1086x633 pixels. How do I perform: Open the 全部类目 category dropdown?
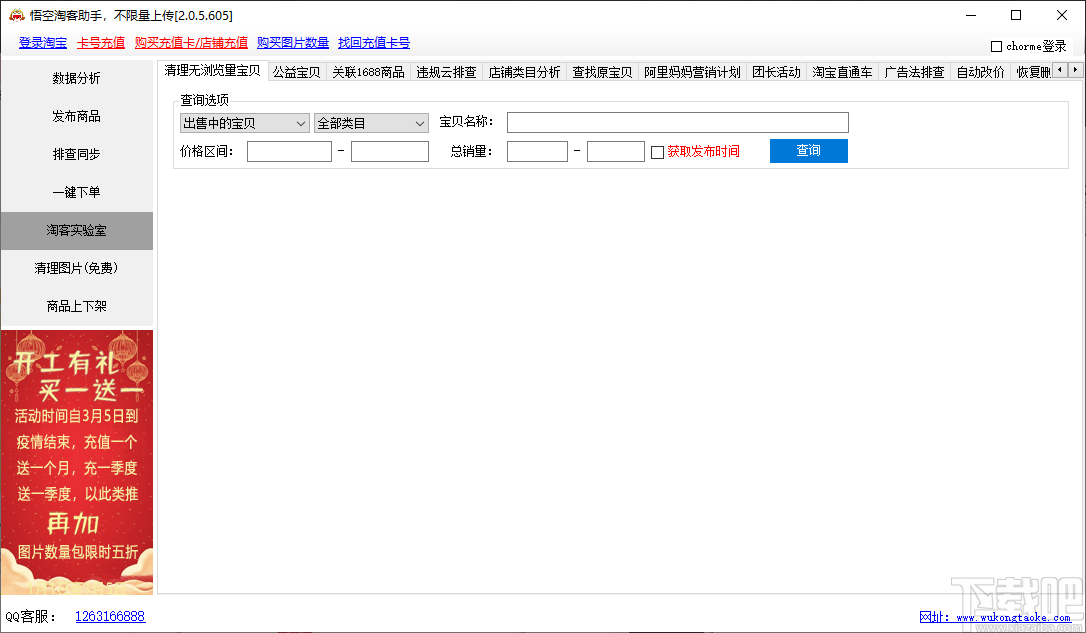371,123
